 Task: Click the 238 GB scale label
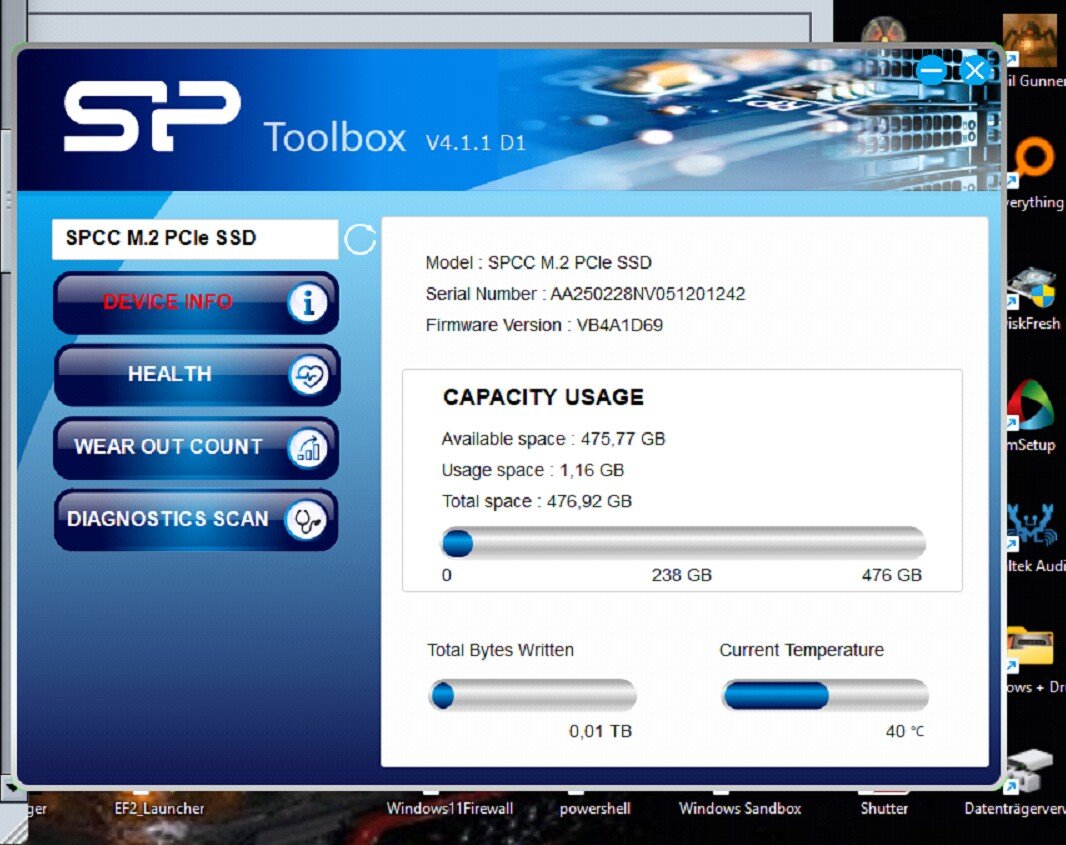(681, 575)
